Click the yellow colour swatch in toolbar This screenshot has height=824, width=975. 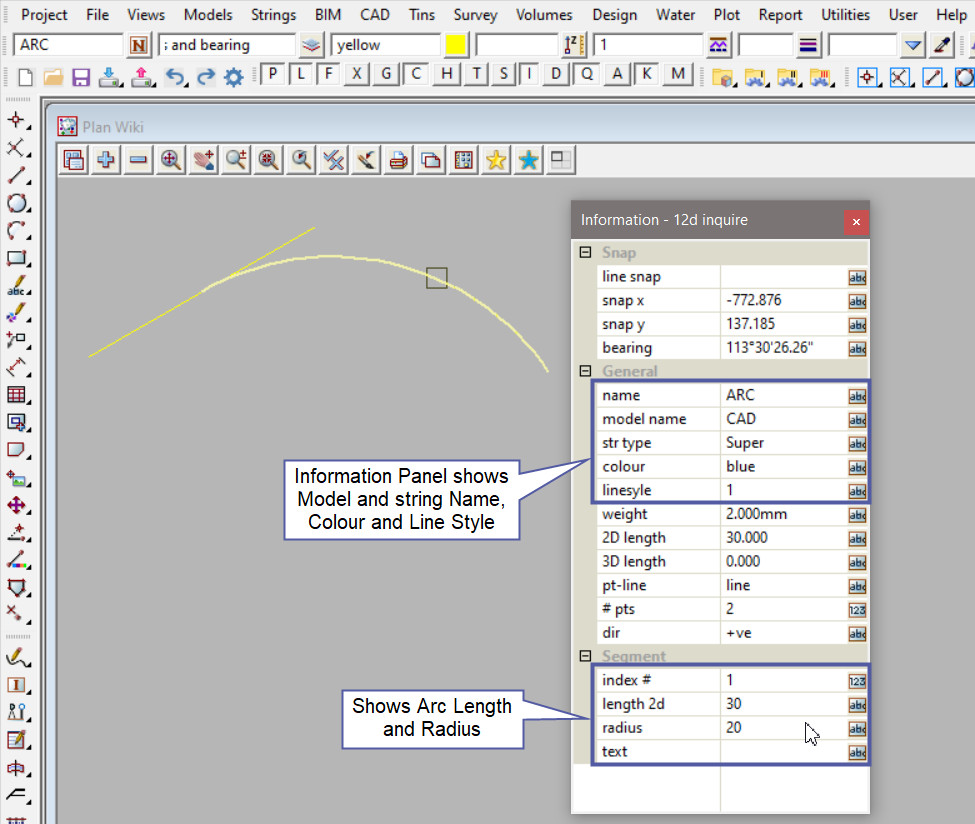456,45
